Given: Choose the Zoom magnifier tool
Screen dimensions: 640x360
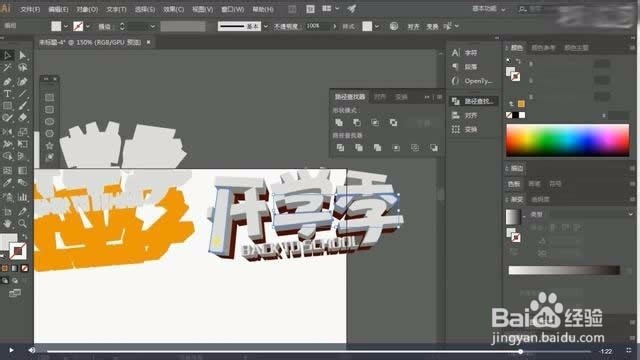Looking at the screenshot, I should pos(22,224).
